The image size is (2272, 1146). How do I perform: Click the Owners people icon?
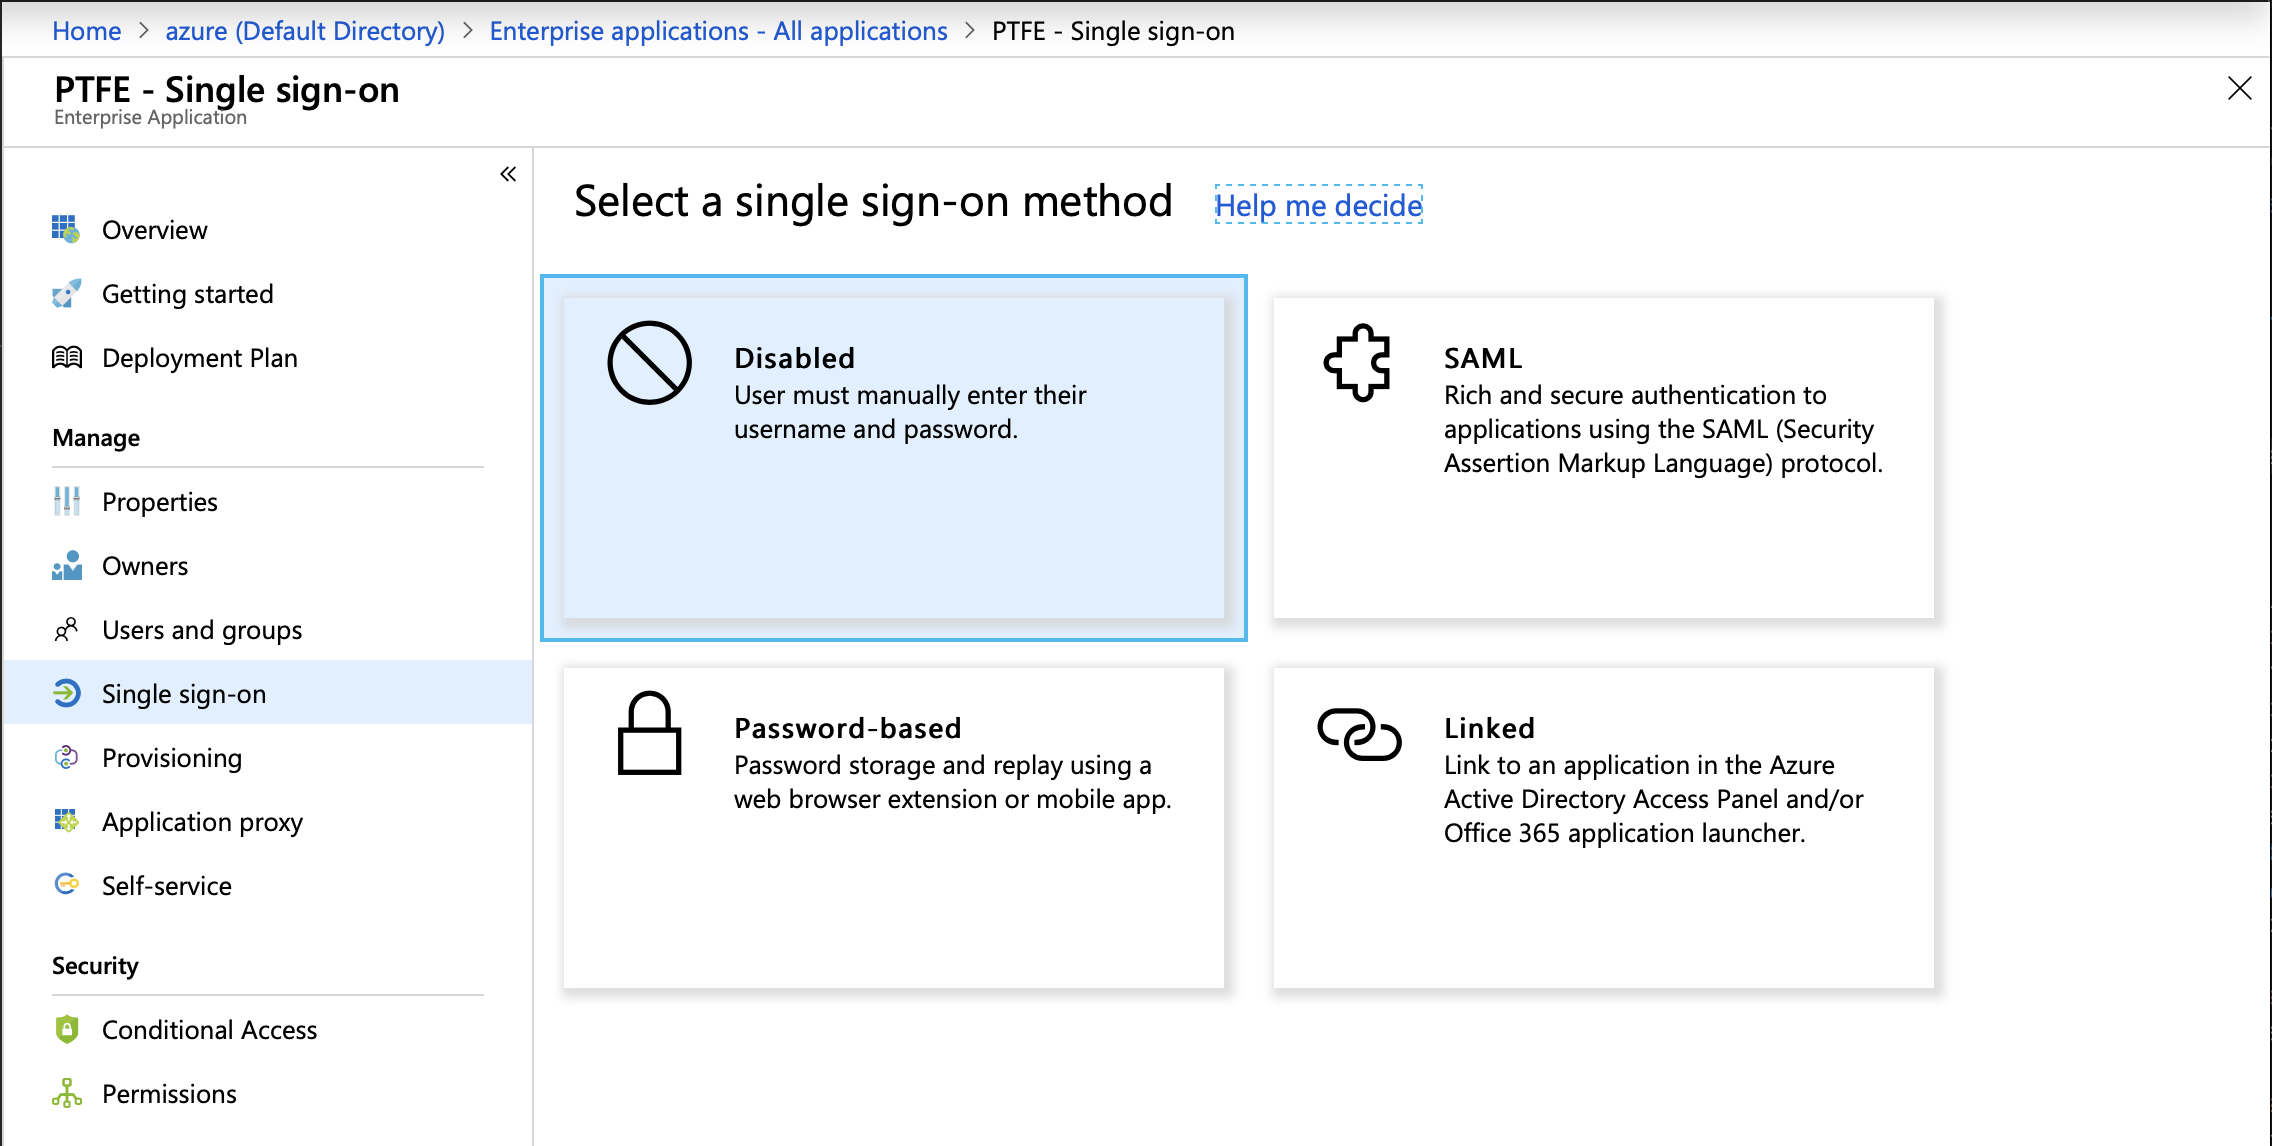pyautogui.click(x=66, y=565)
